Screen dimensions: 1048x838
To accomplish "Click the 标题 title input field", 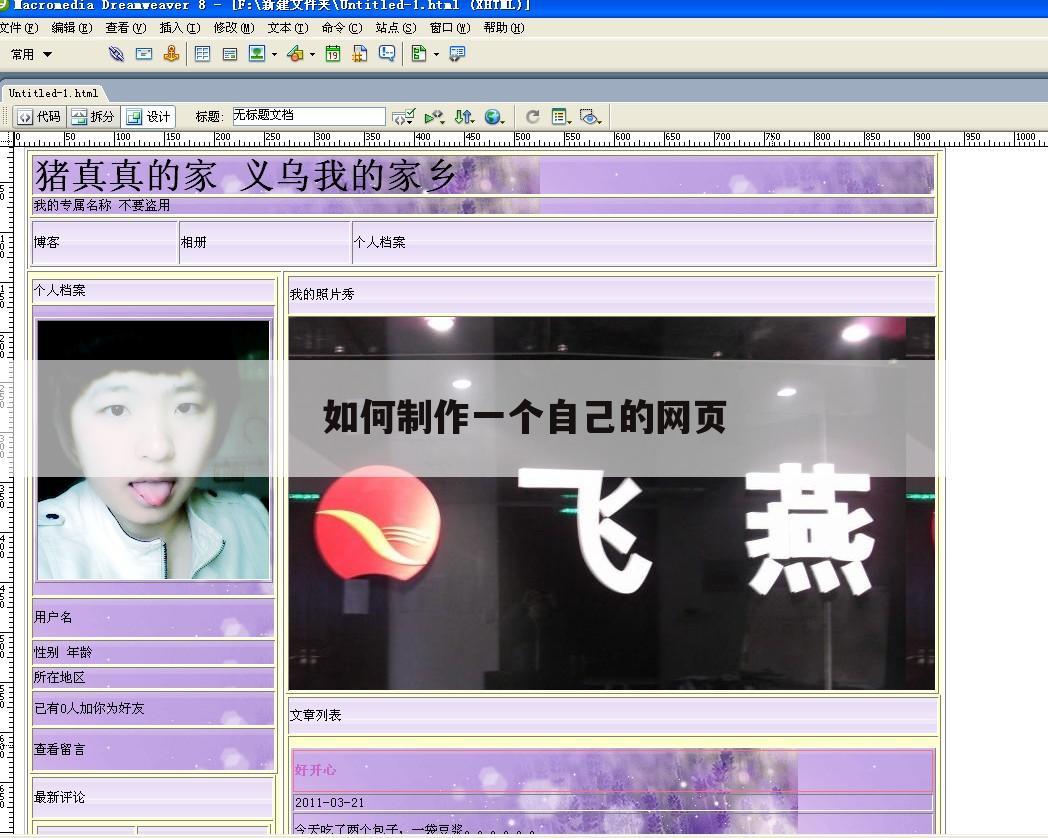I will tap(308, 116).
